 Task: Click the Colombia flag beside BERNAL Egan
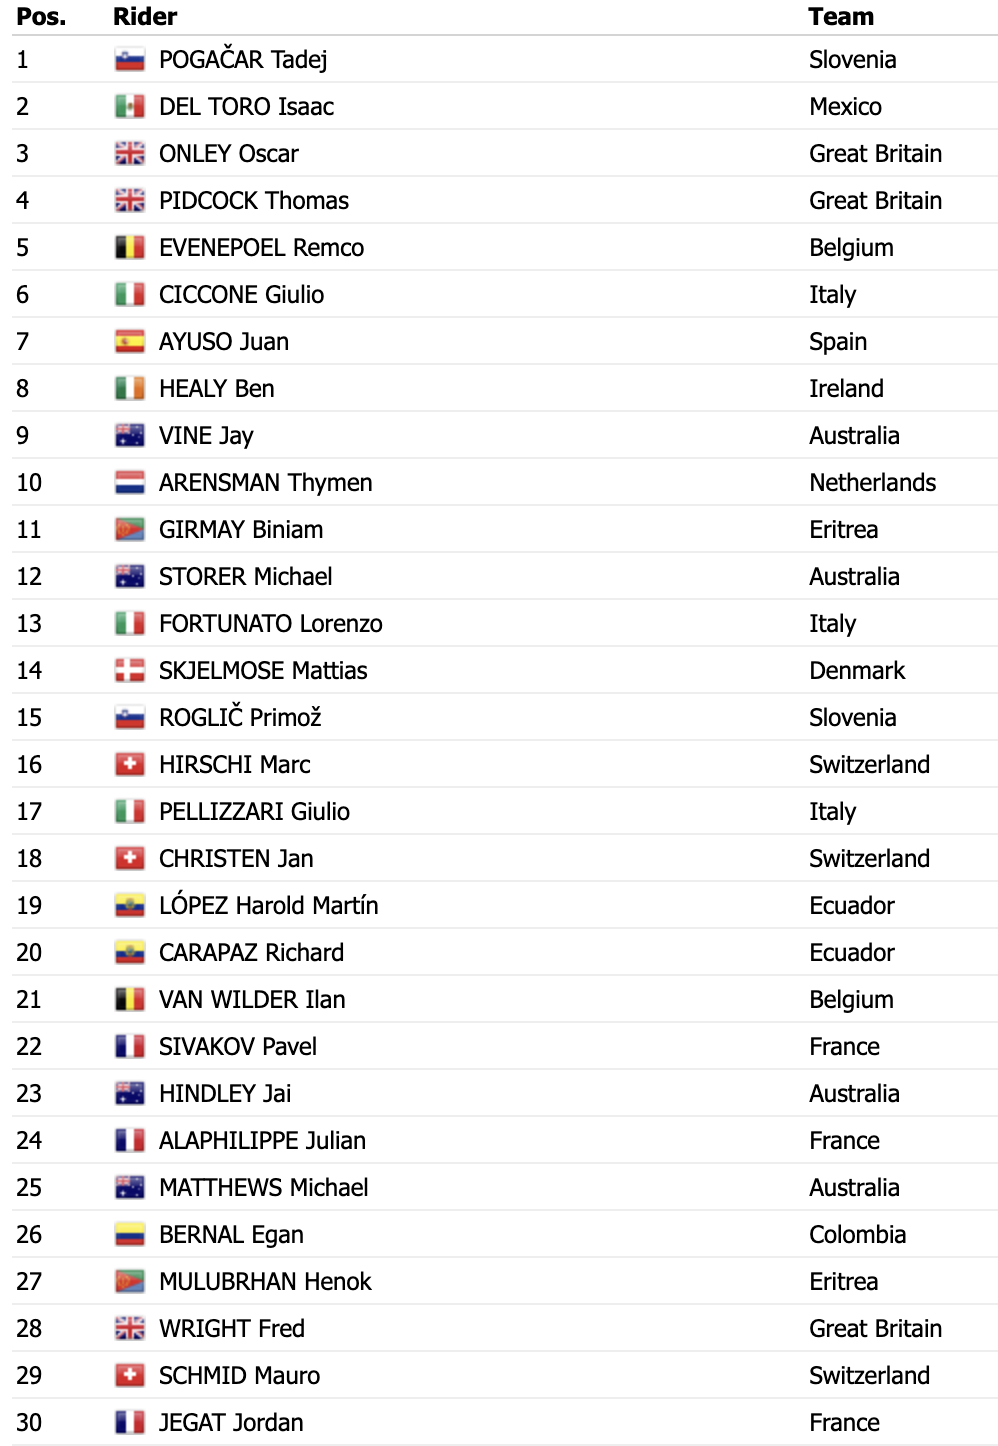[130, 1235]
